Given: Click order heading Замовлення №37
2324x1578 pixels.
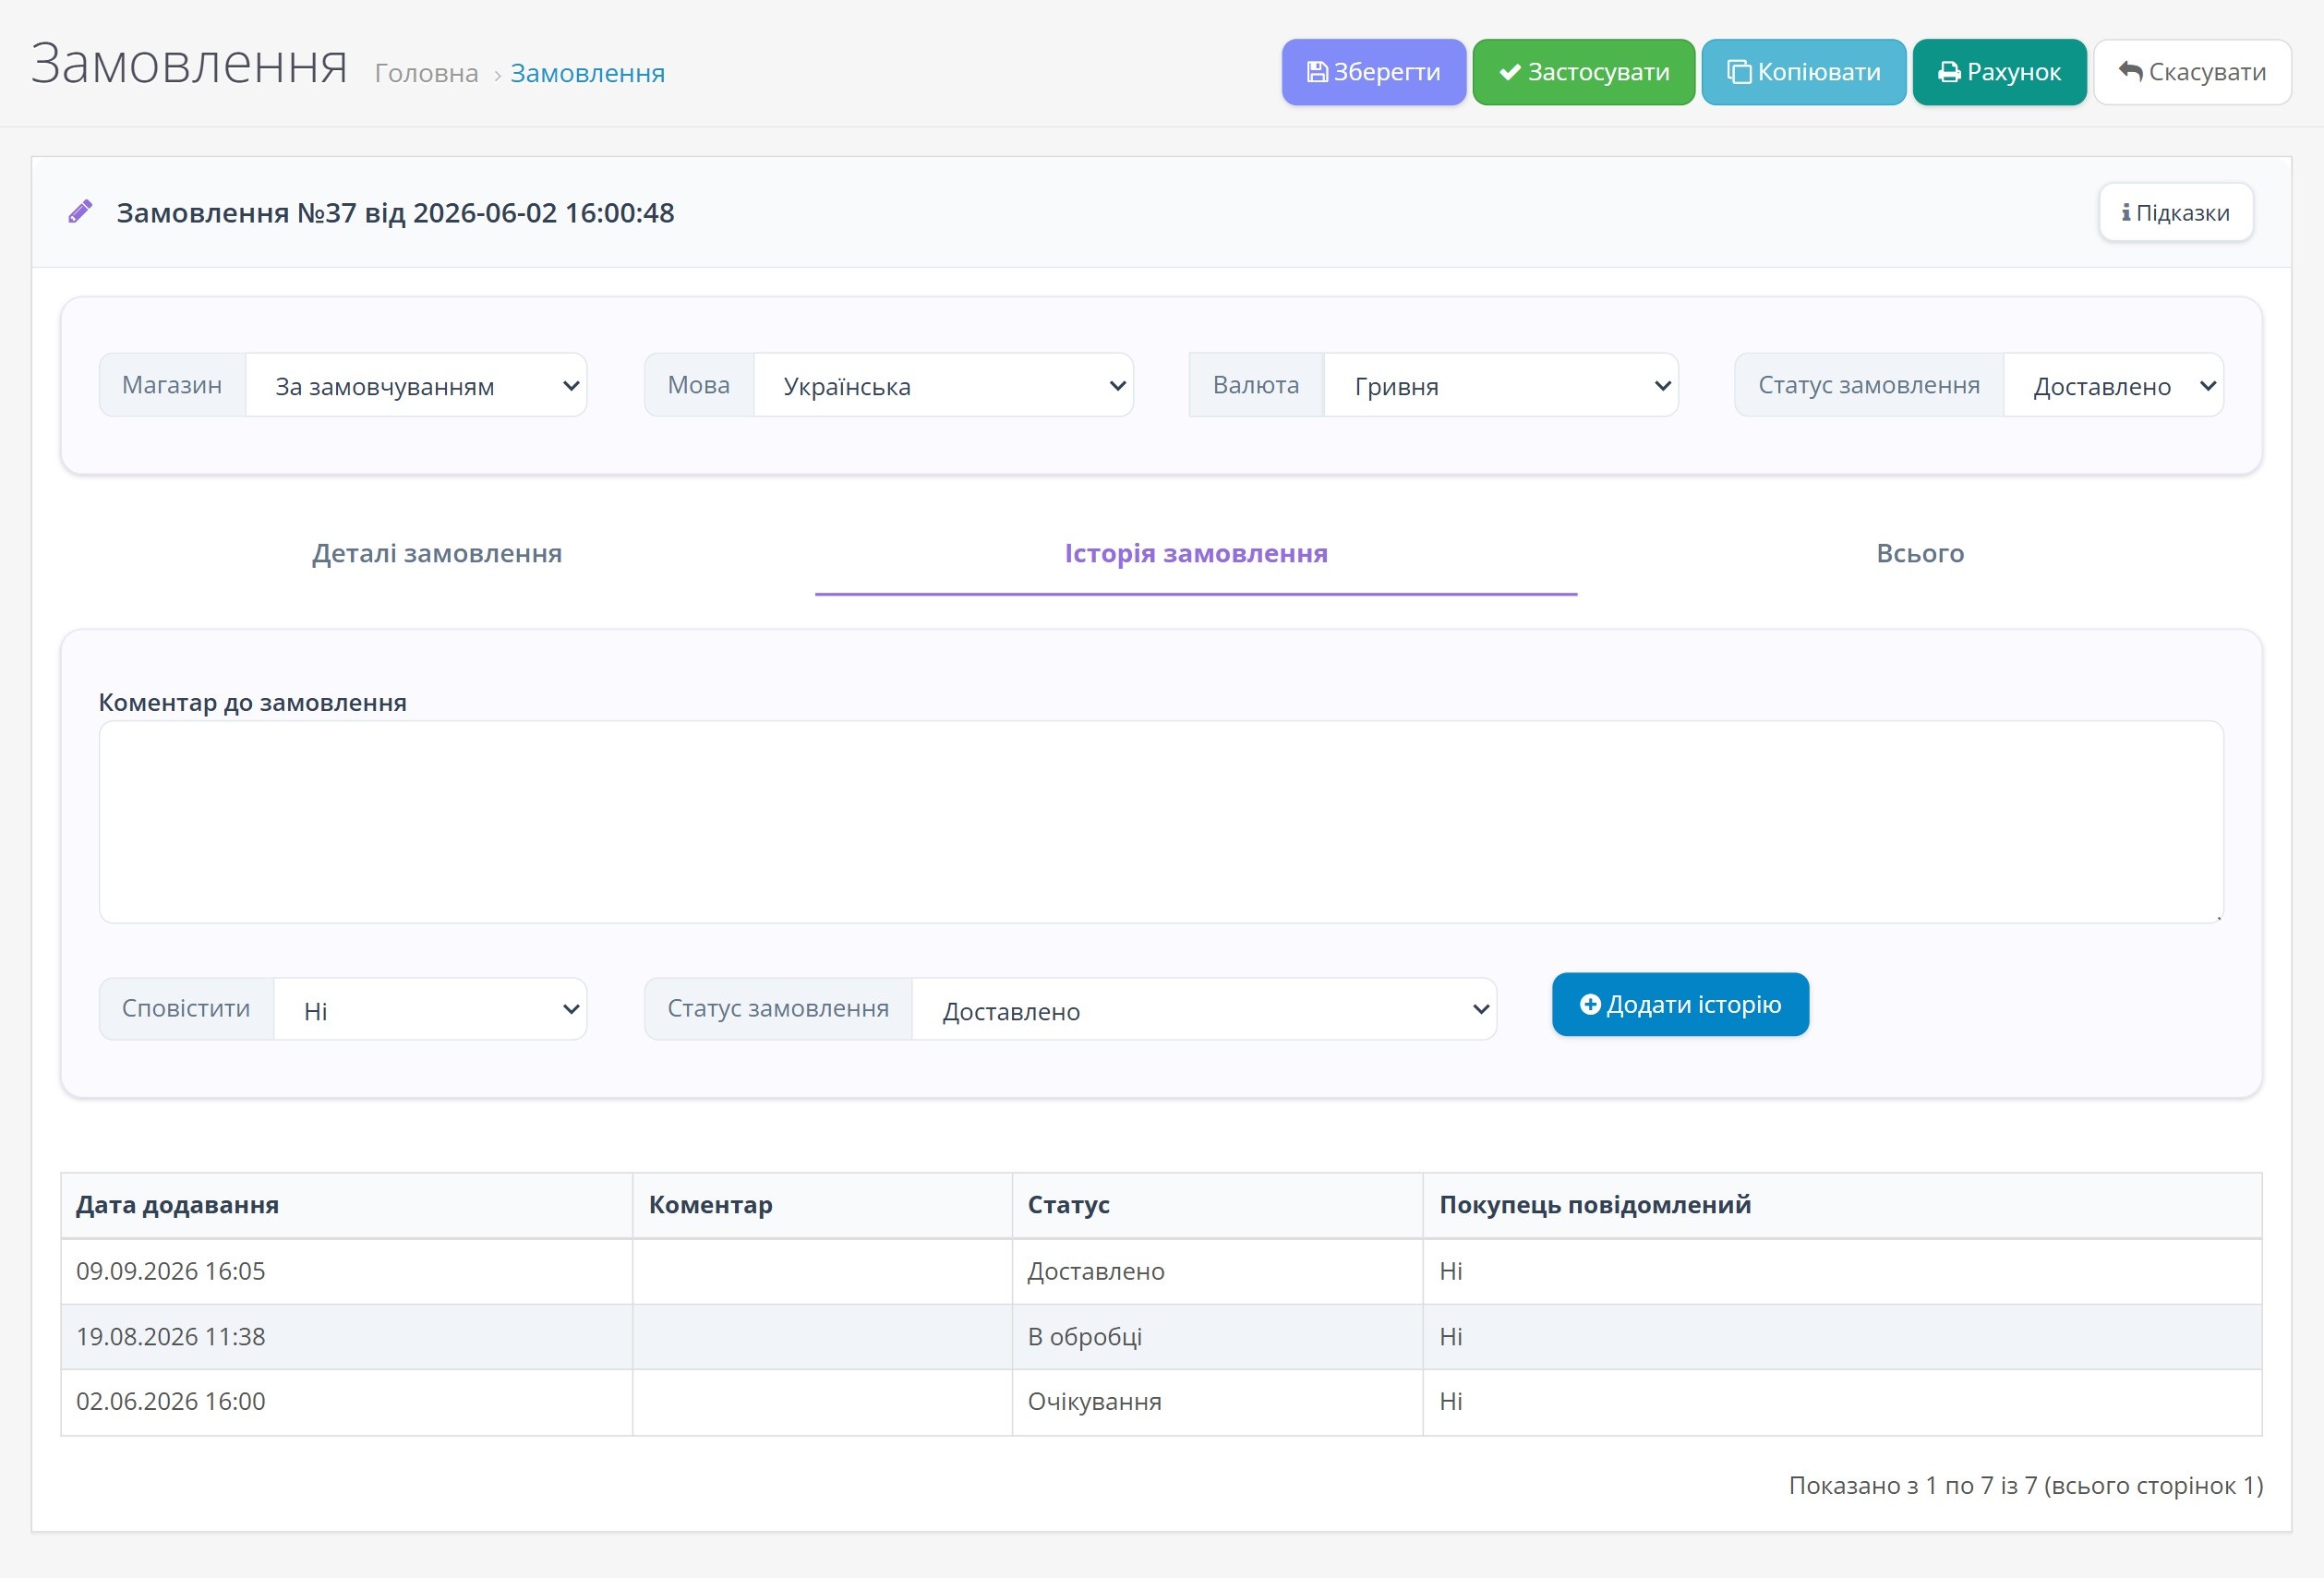Looking at the screenshot, I should point(395,212).
